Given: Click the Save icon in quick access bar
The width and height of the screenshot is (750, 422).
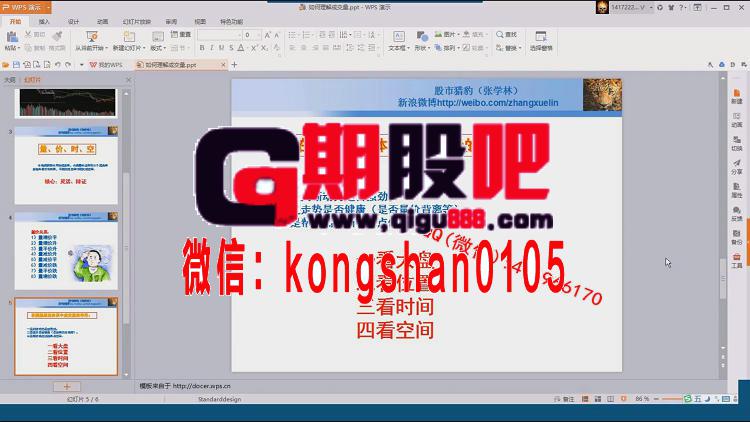Looking at the screenshot, I should [x=16, y=65].
